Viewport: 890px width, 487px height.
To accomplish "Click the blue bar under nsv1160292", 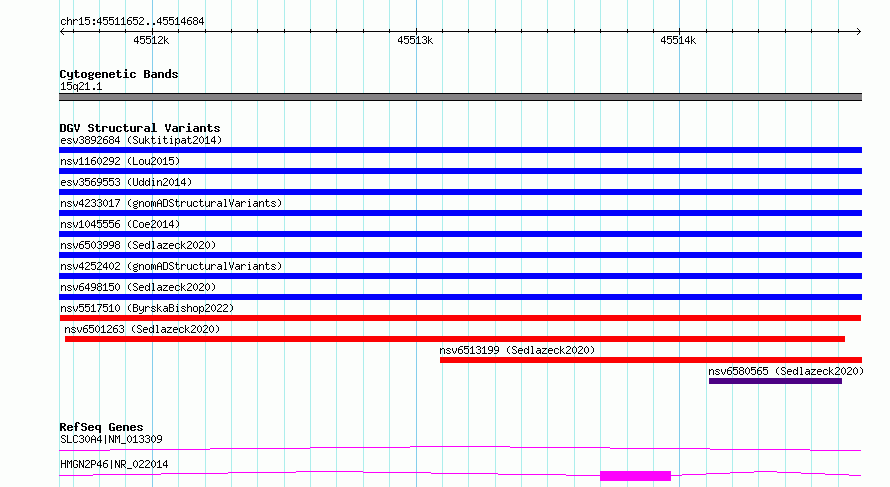I will pos(460,171).
